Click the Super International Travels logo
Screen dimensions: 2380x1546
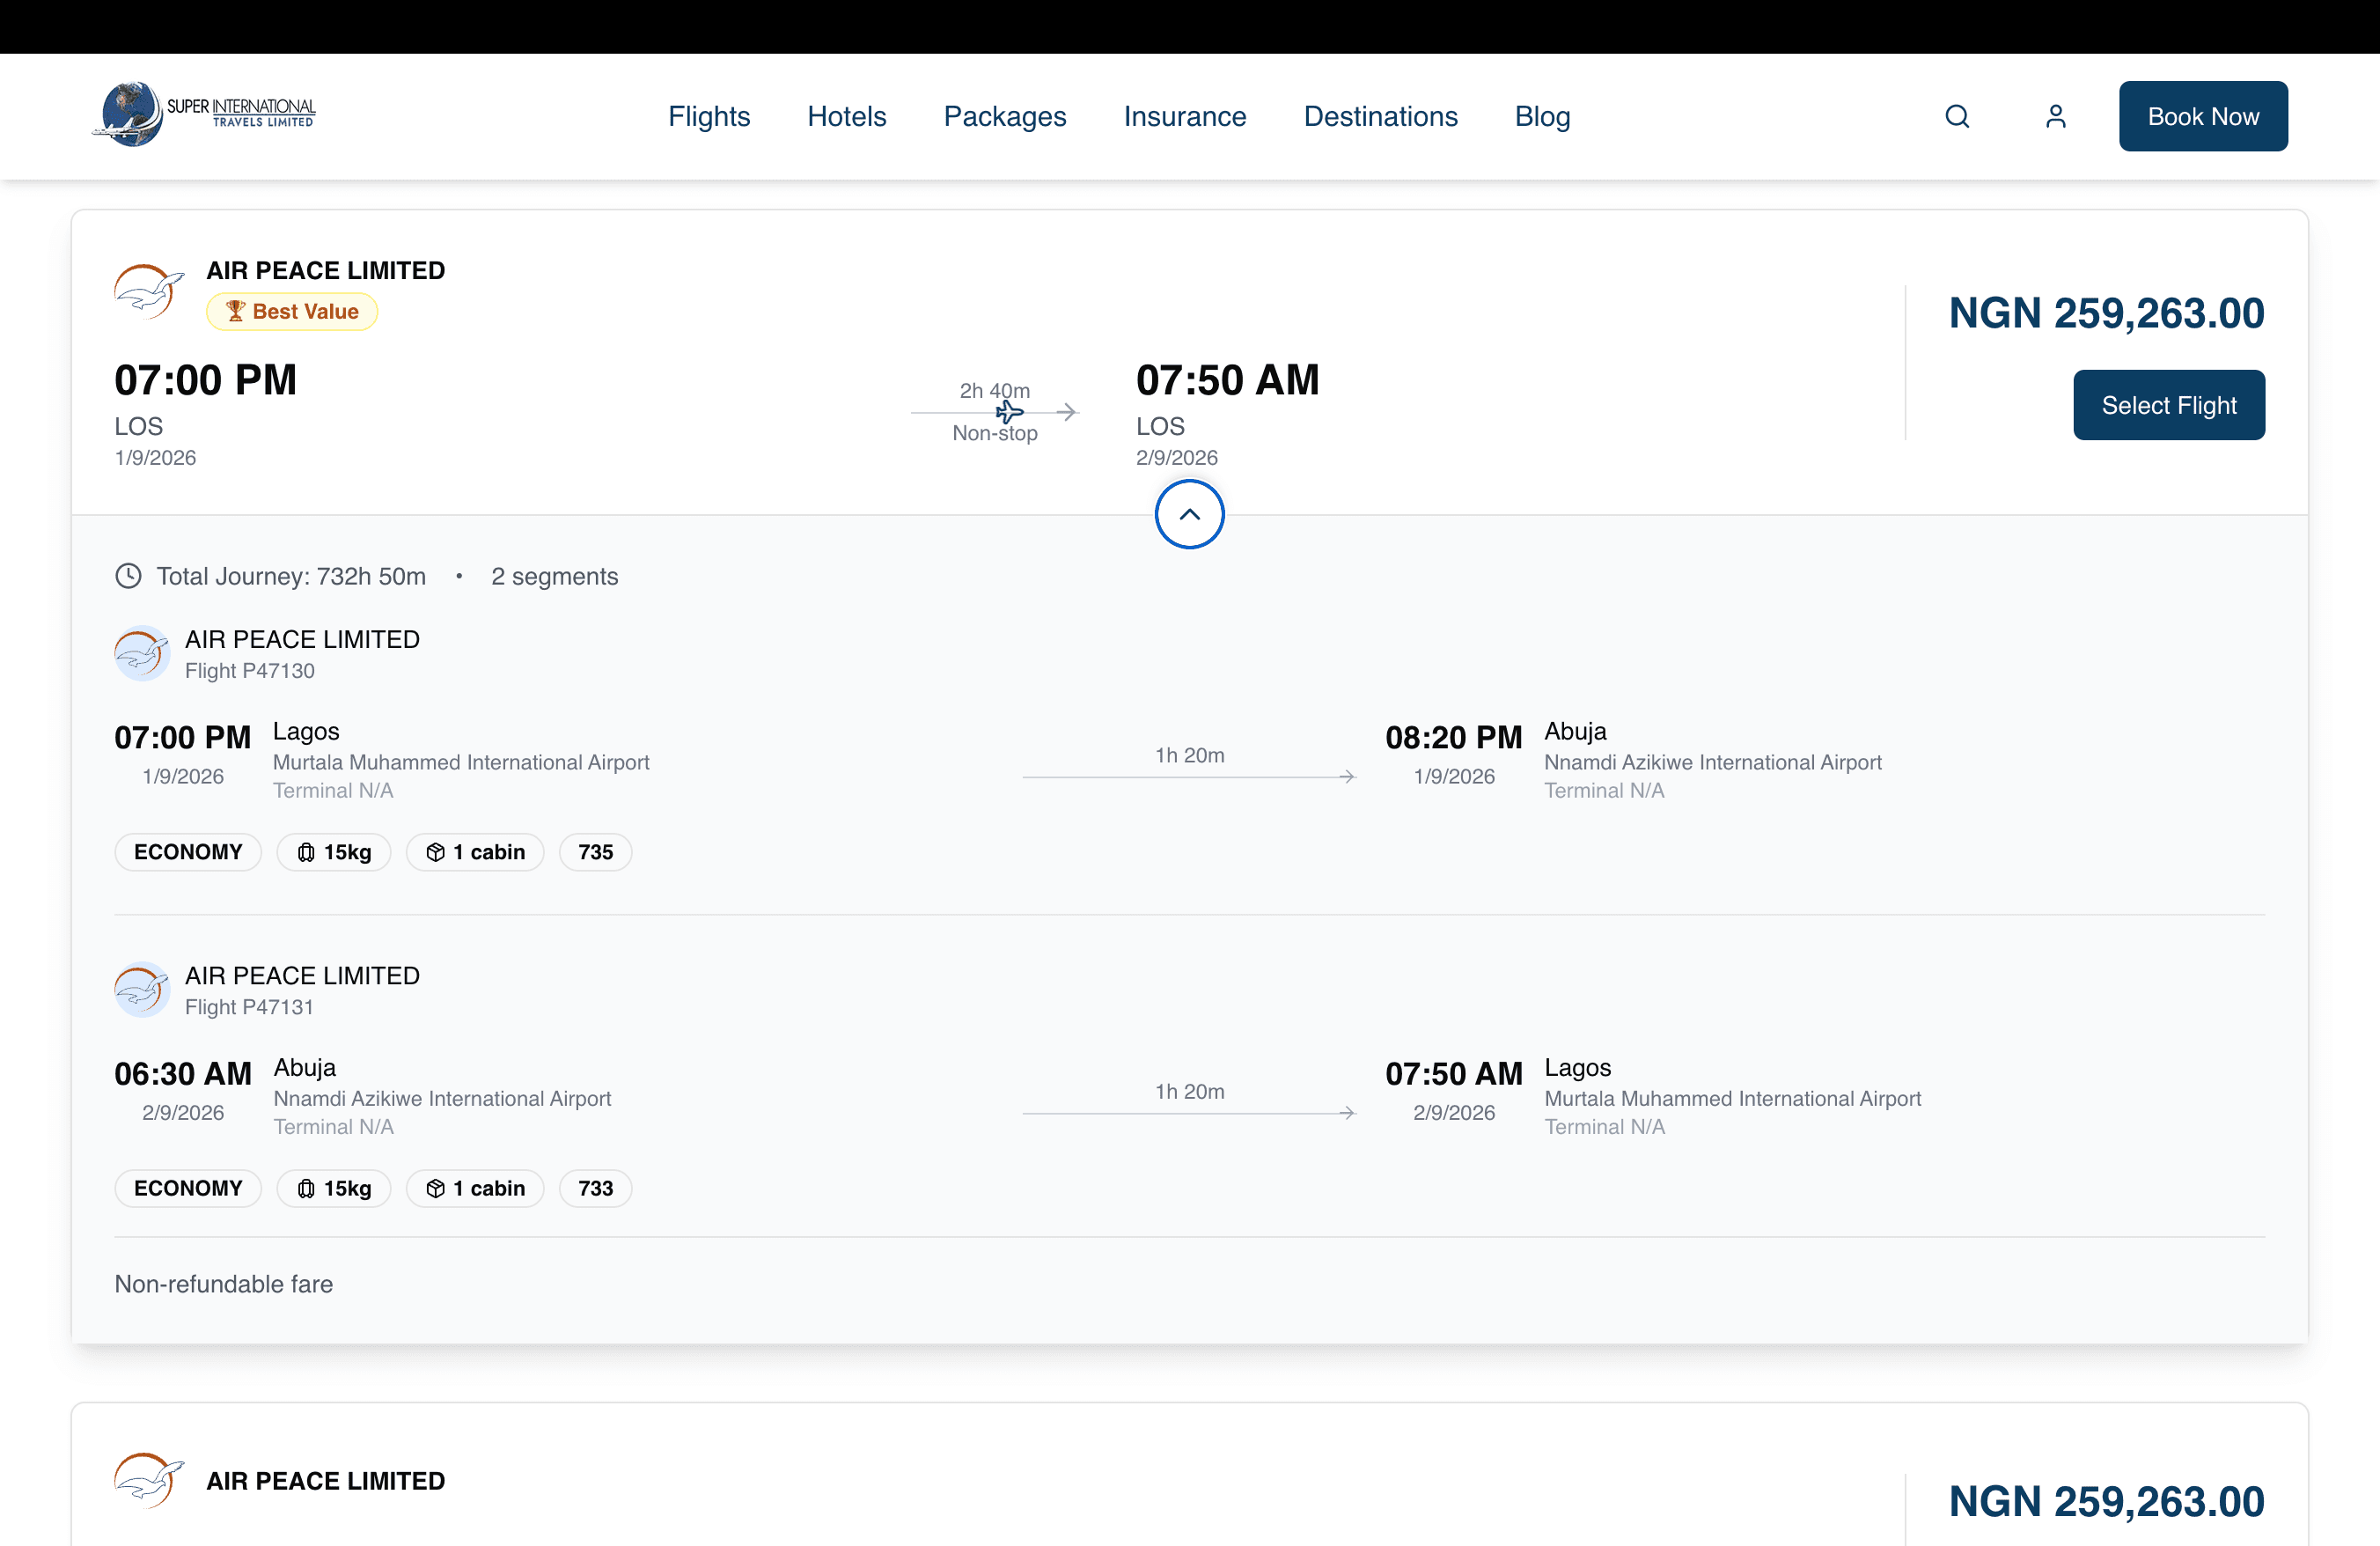pyautogui.click(x=204, y=114)
